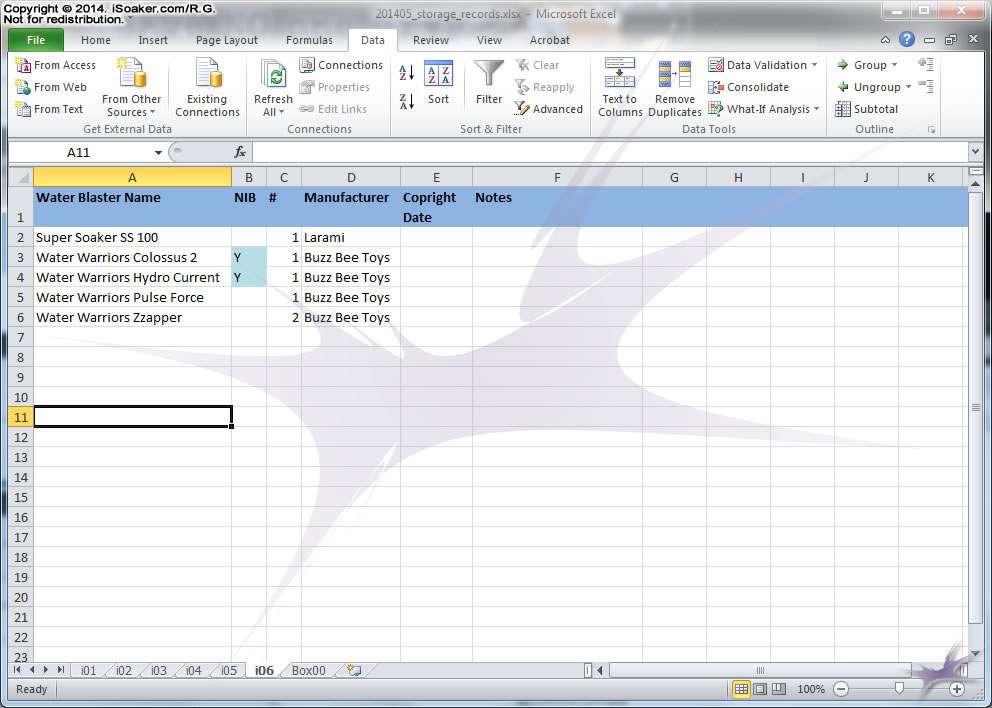992x708 pixels.
Task: Select cell Water Warriors Zzapper
Action: click(132, 318)
